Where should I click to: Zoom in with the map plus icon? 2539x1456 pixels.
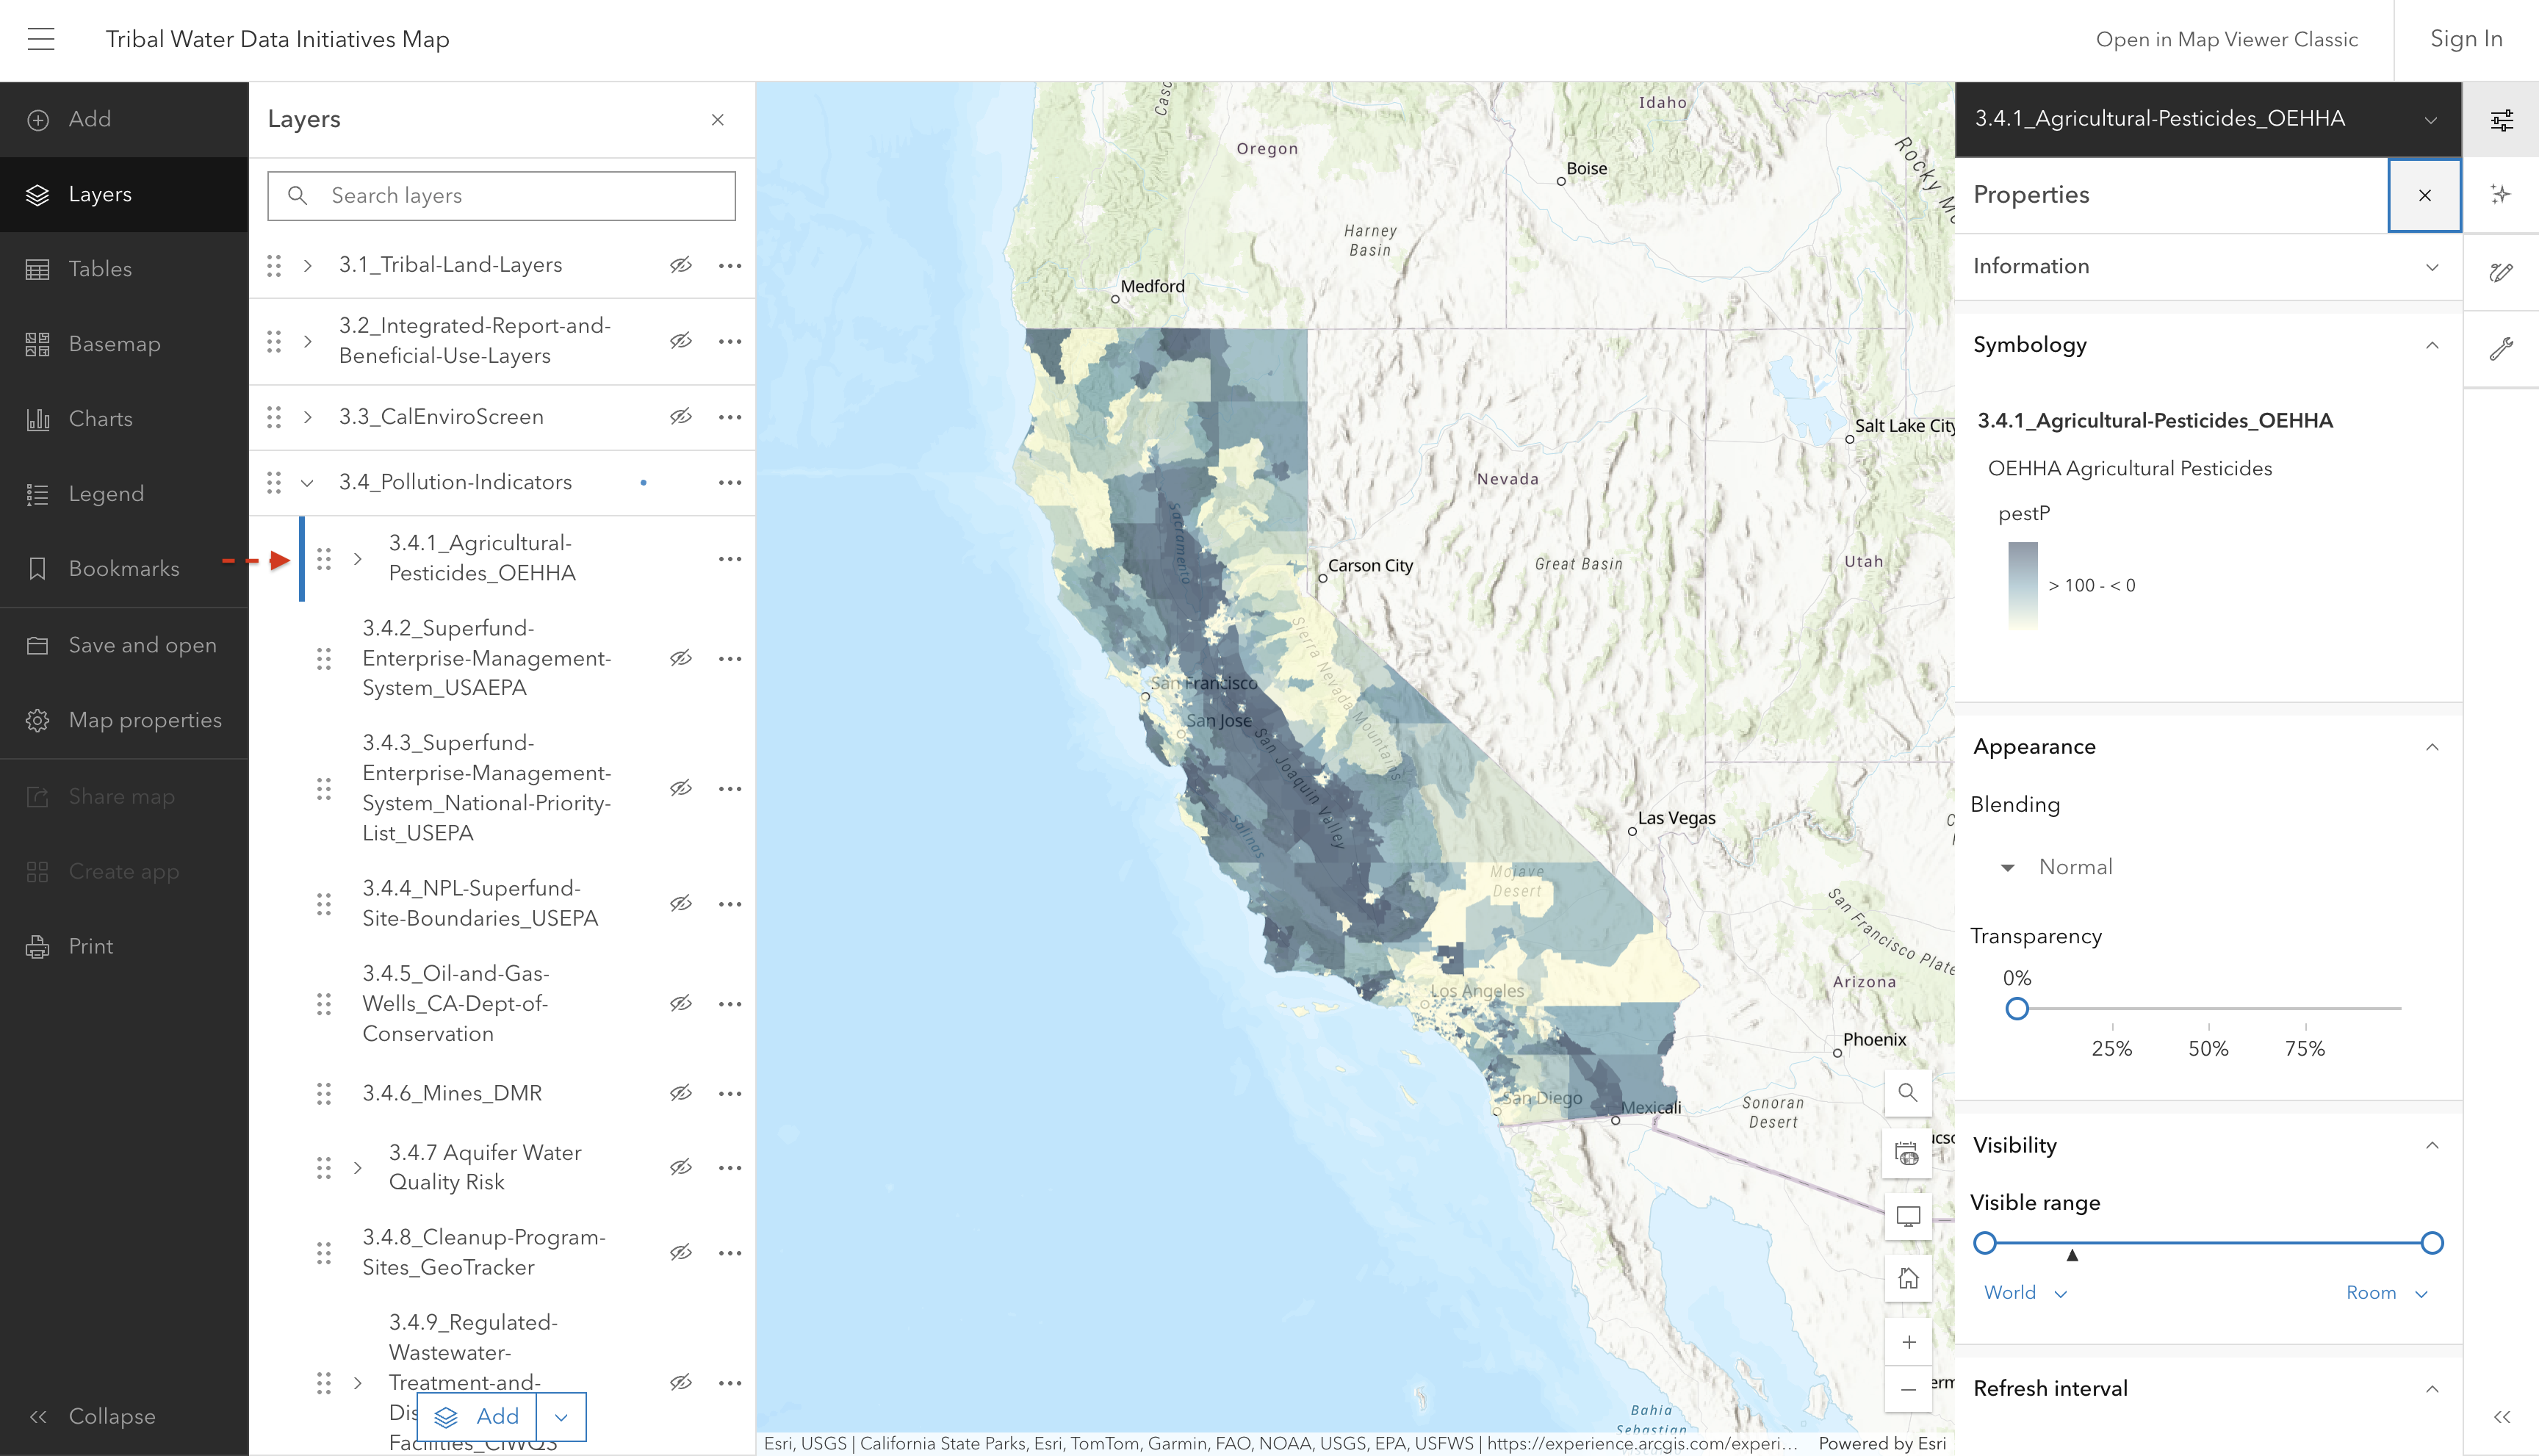[x=1908, y=1342]
